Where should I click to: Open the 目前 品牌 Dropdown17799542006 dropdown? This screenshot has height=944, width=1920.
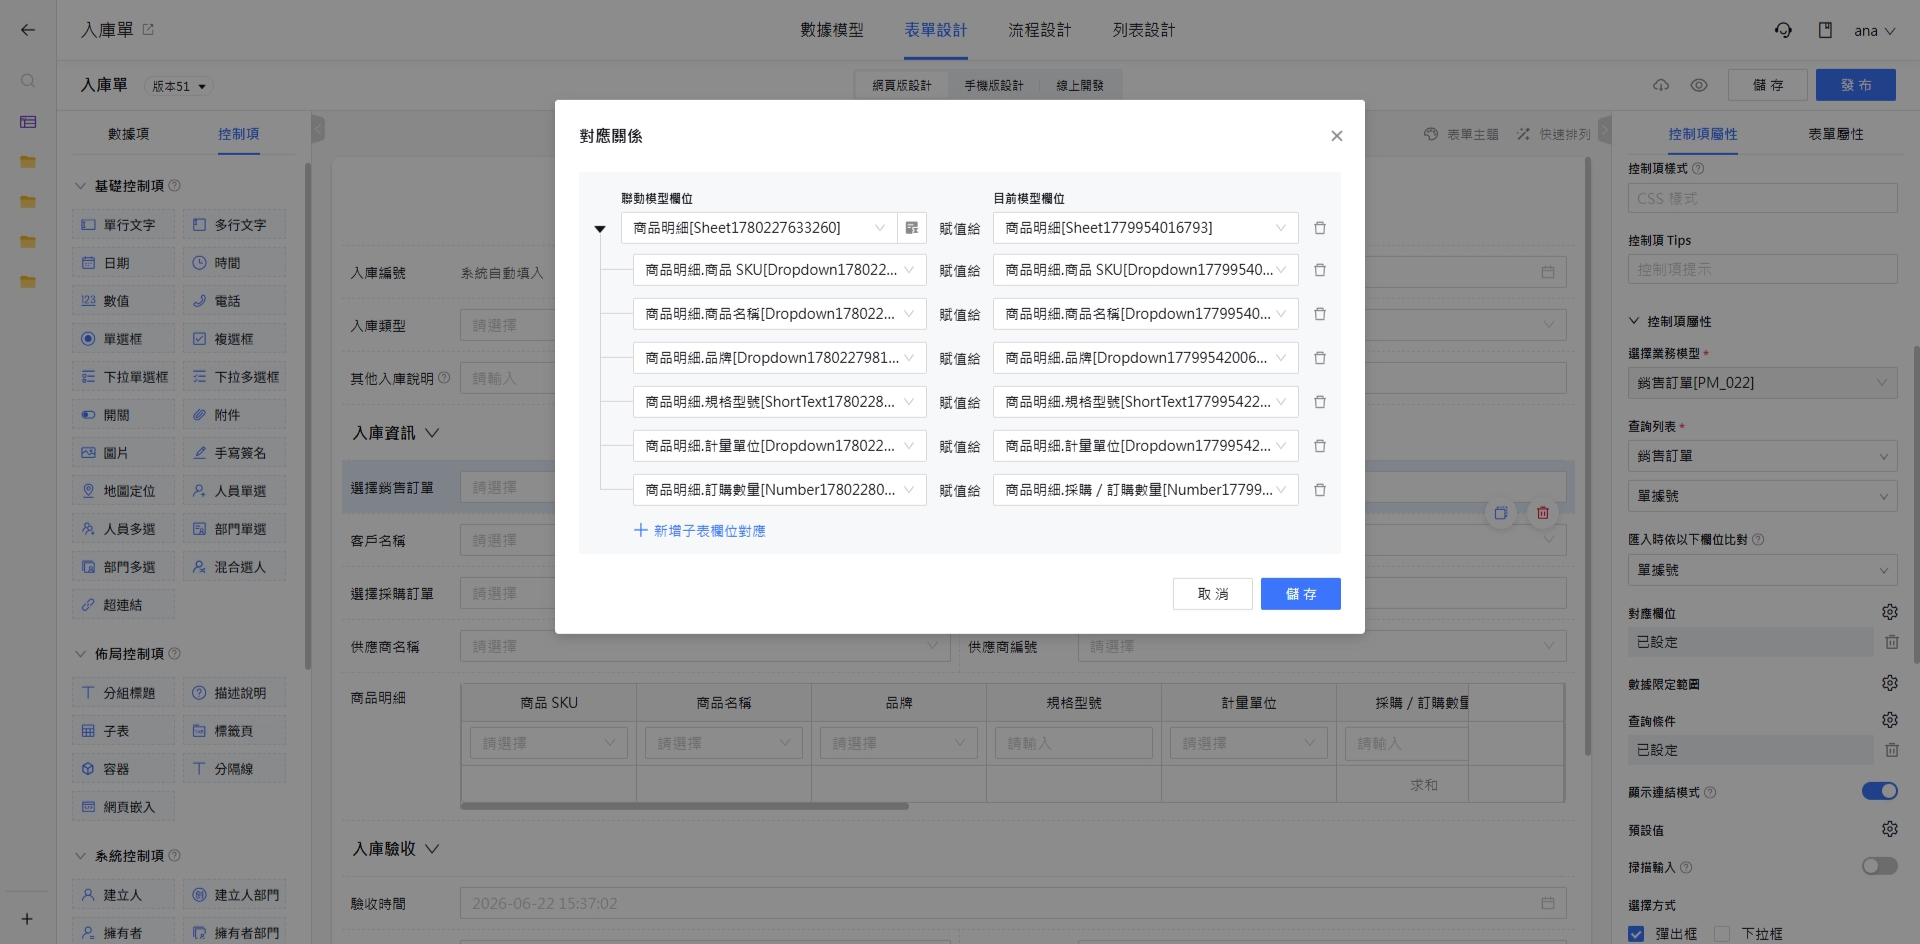click(x=1145, y=358)
